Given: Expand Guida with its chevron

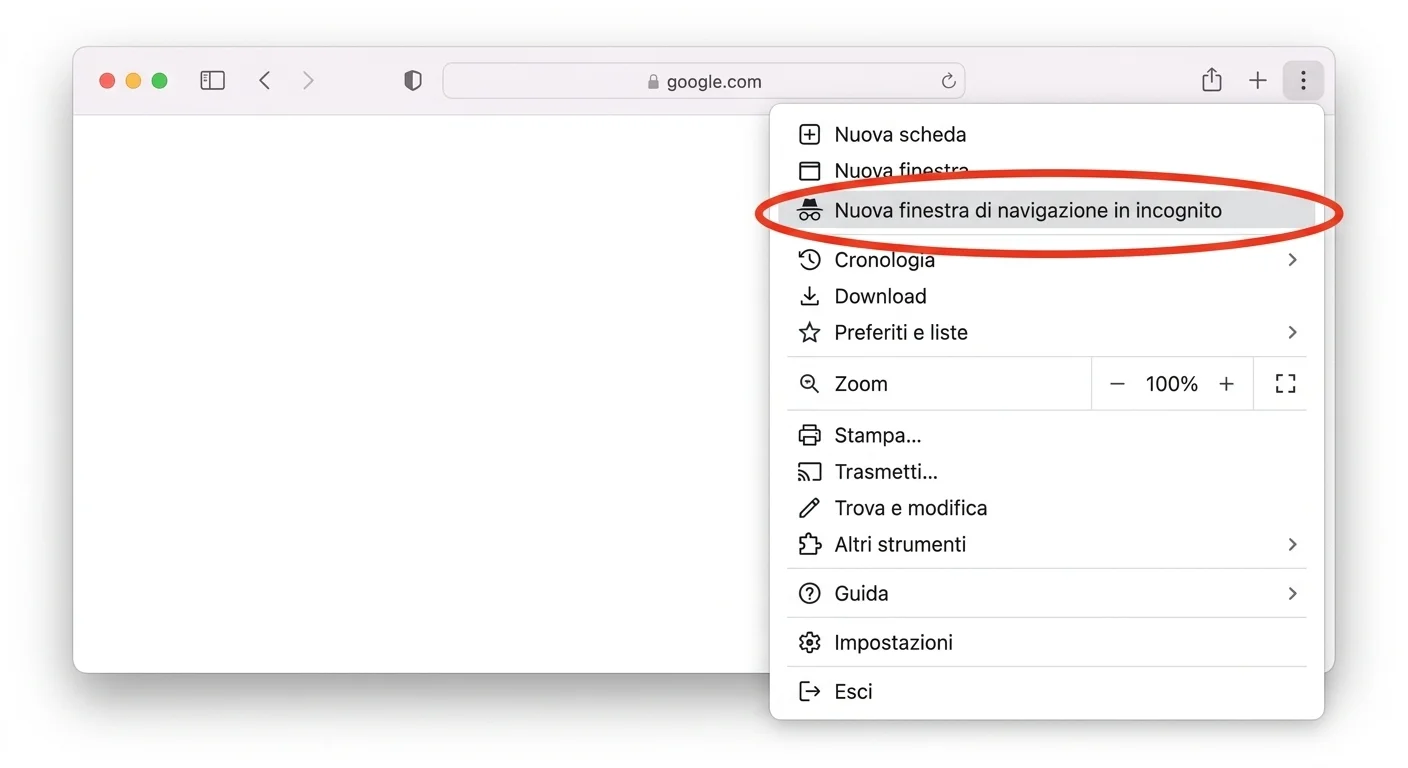Looking at the screenshot, I should [1292, 594].
